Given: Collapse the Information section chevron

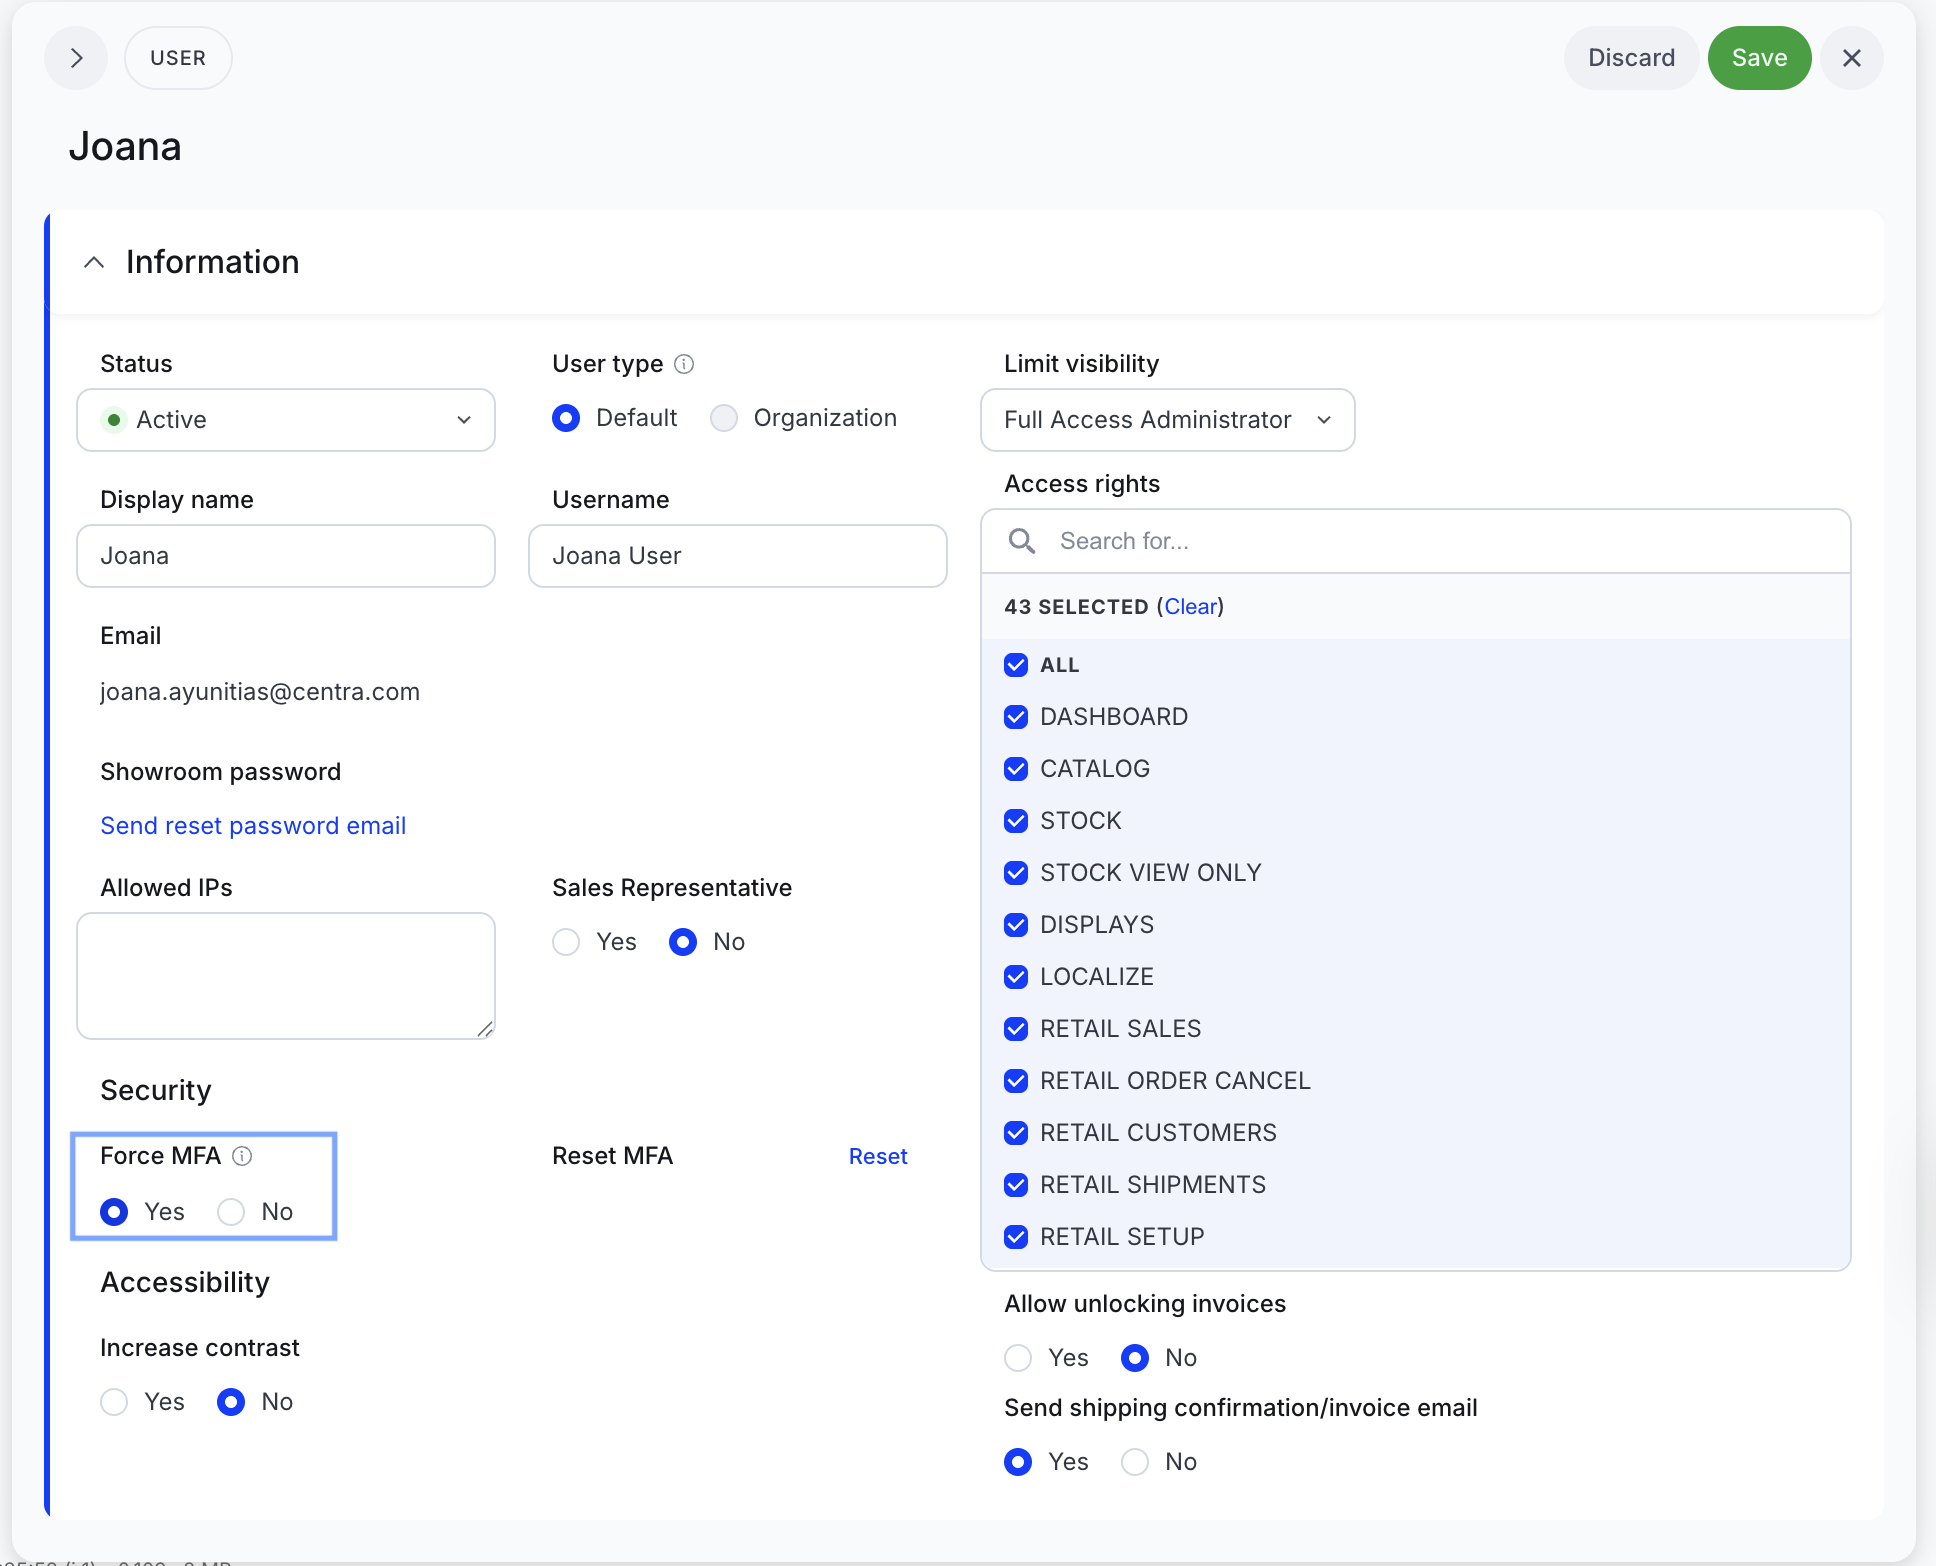Looking at the screenshot, I should click(94, 262).
